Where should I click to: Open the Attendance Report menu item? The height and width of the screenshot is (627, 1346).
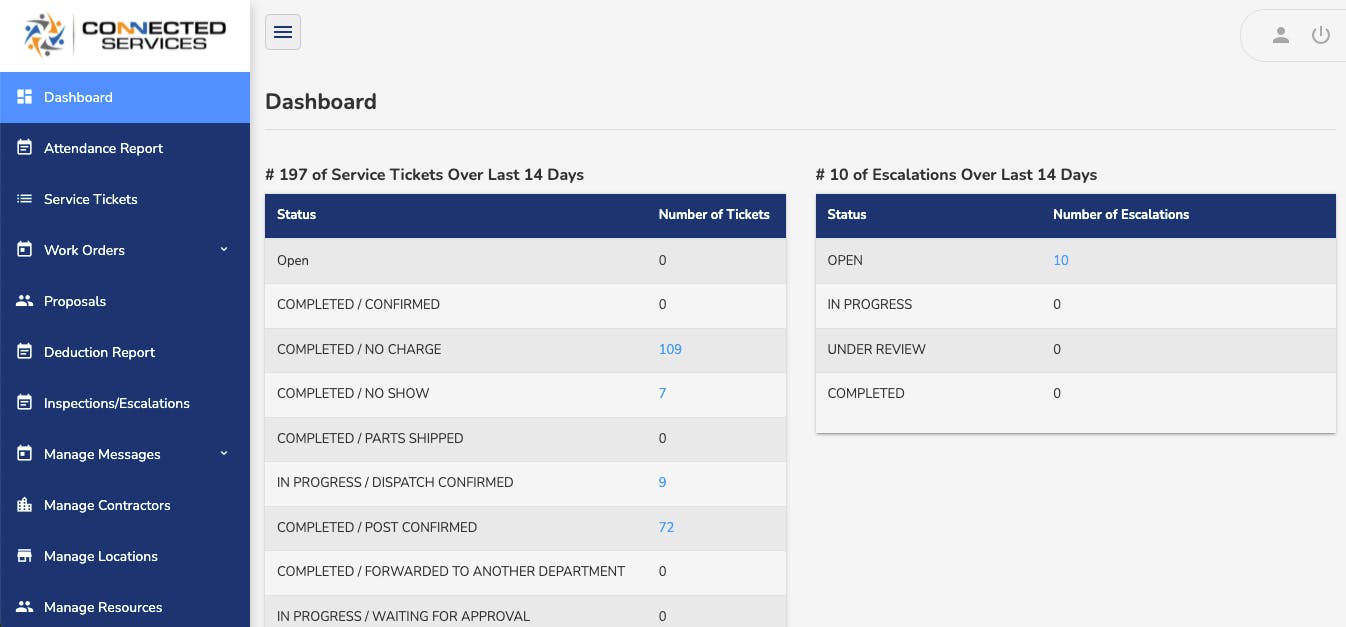coord(125,148)
